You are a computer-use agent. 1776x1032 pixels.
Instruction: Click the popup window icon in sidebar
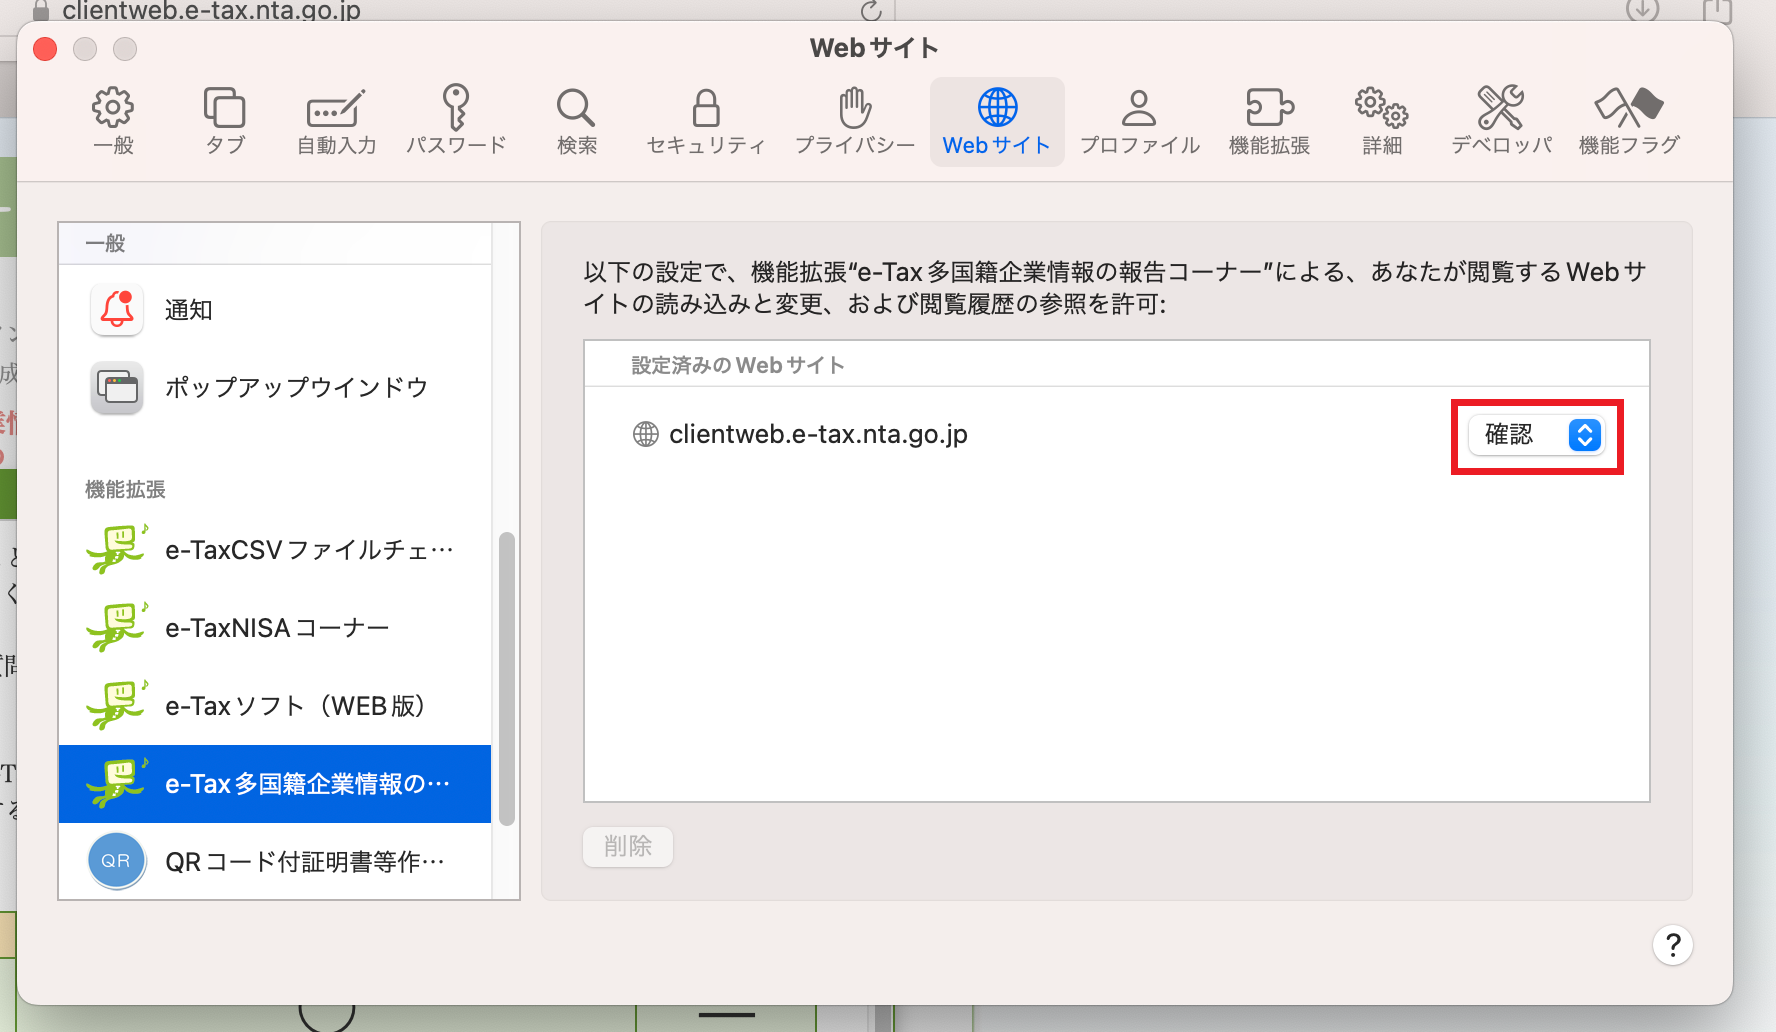(x=117, y=388)
